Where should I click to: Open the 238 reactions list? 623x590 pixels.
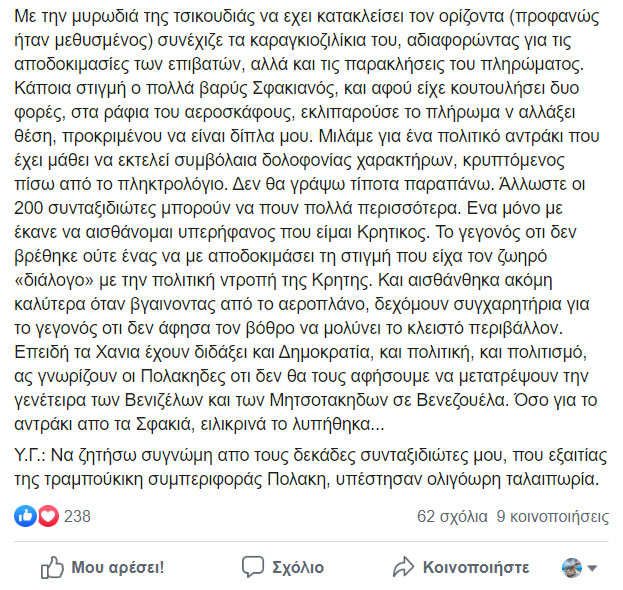[x=77, y=517]
